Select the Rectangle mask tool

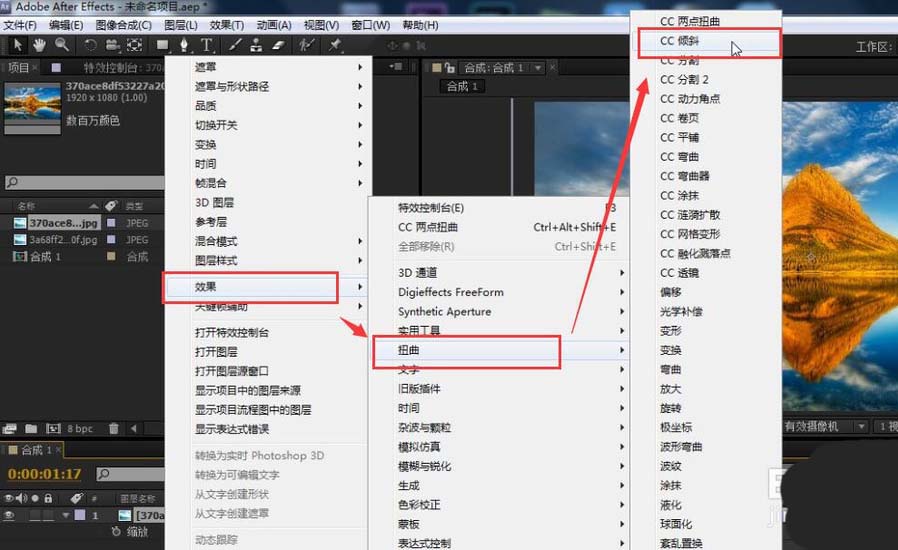[163, 45]
